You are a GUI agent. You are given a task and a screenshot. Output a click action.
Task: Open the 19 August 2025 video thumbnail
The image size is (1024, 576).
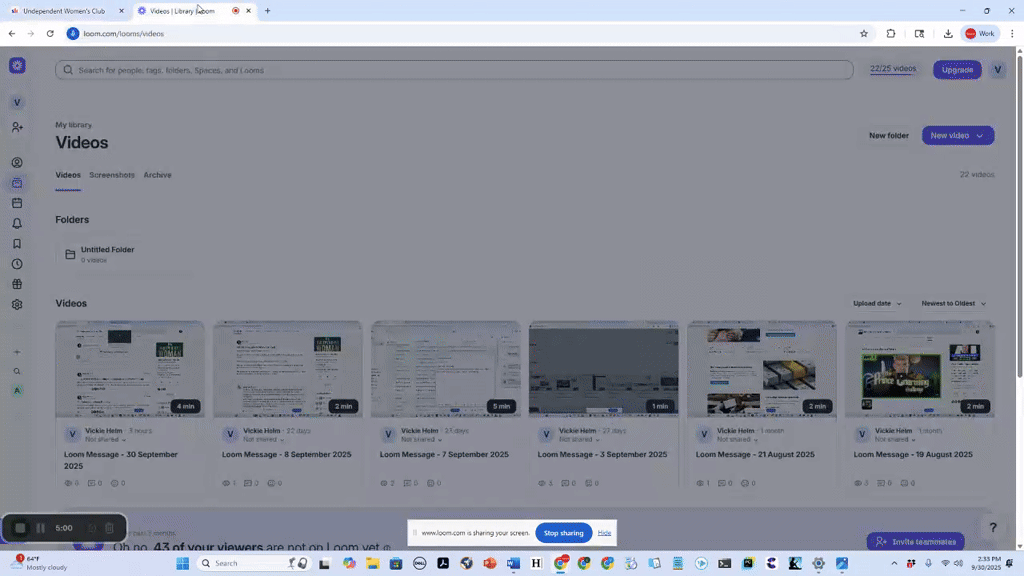pos(920,369)
